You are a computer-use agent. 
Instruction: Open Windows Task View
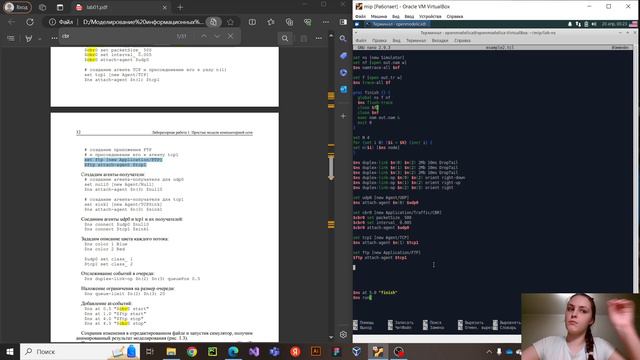(x=150, y=351)
